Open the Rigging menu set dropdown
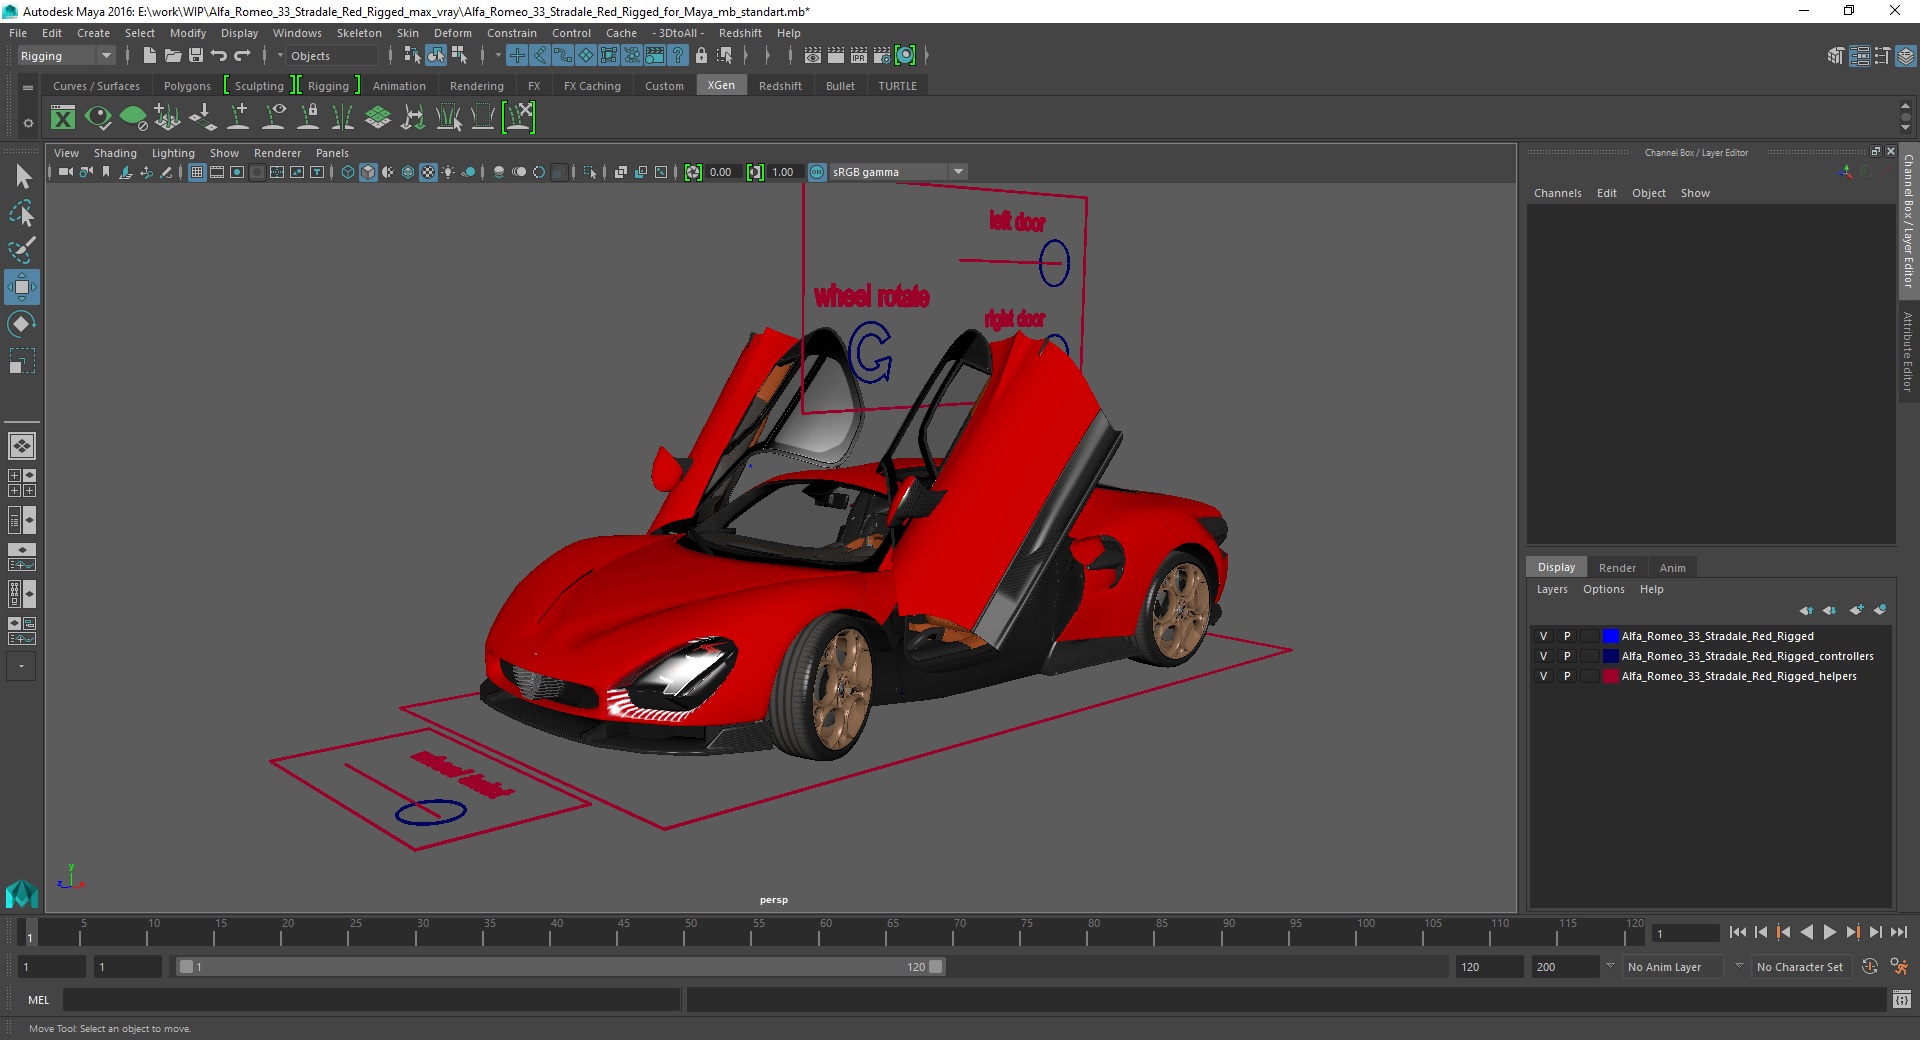Image resolution: width=1920 pixels, height=1040 pixels. click(x=66, y=56)
